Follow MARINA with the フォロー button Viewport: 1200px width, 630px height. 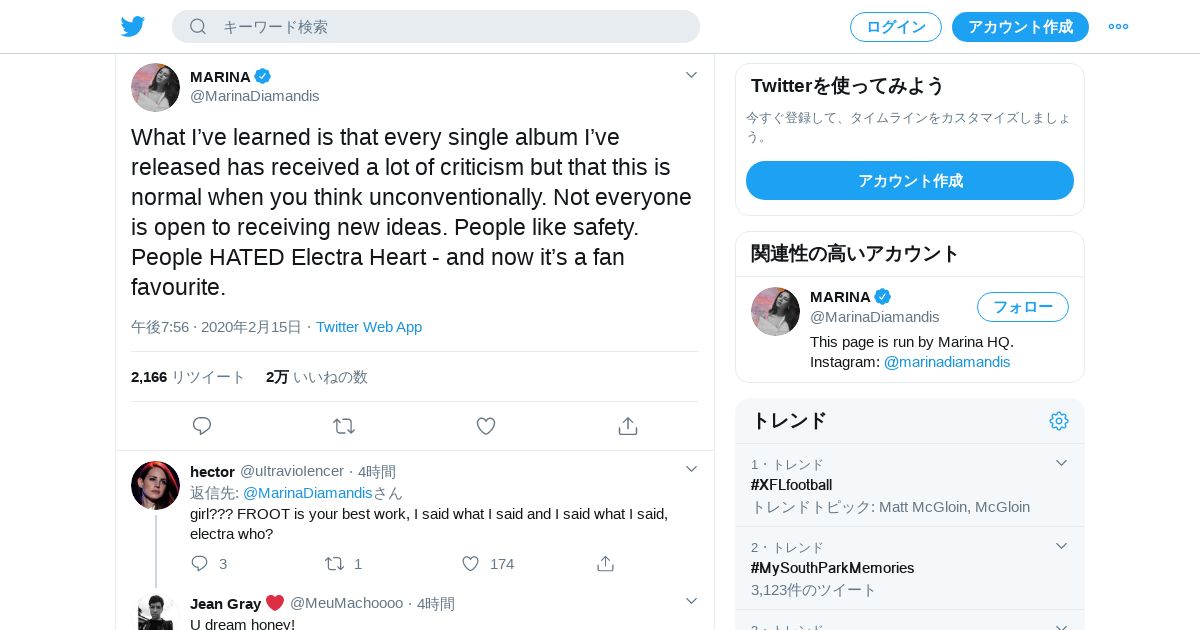(1022, 307)
